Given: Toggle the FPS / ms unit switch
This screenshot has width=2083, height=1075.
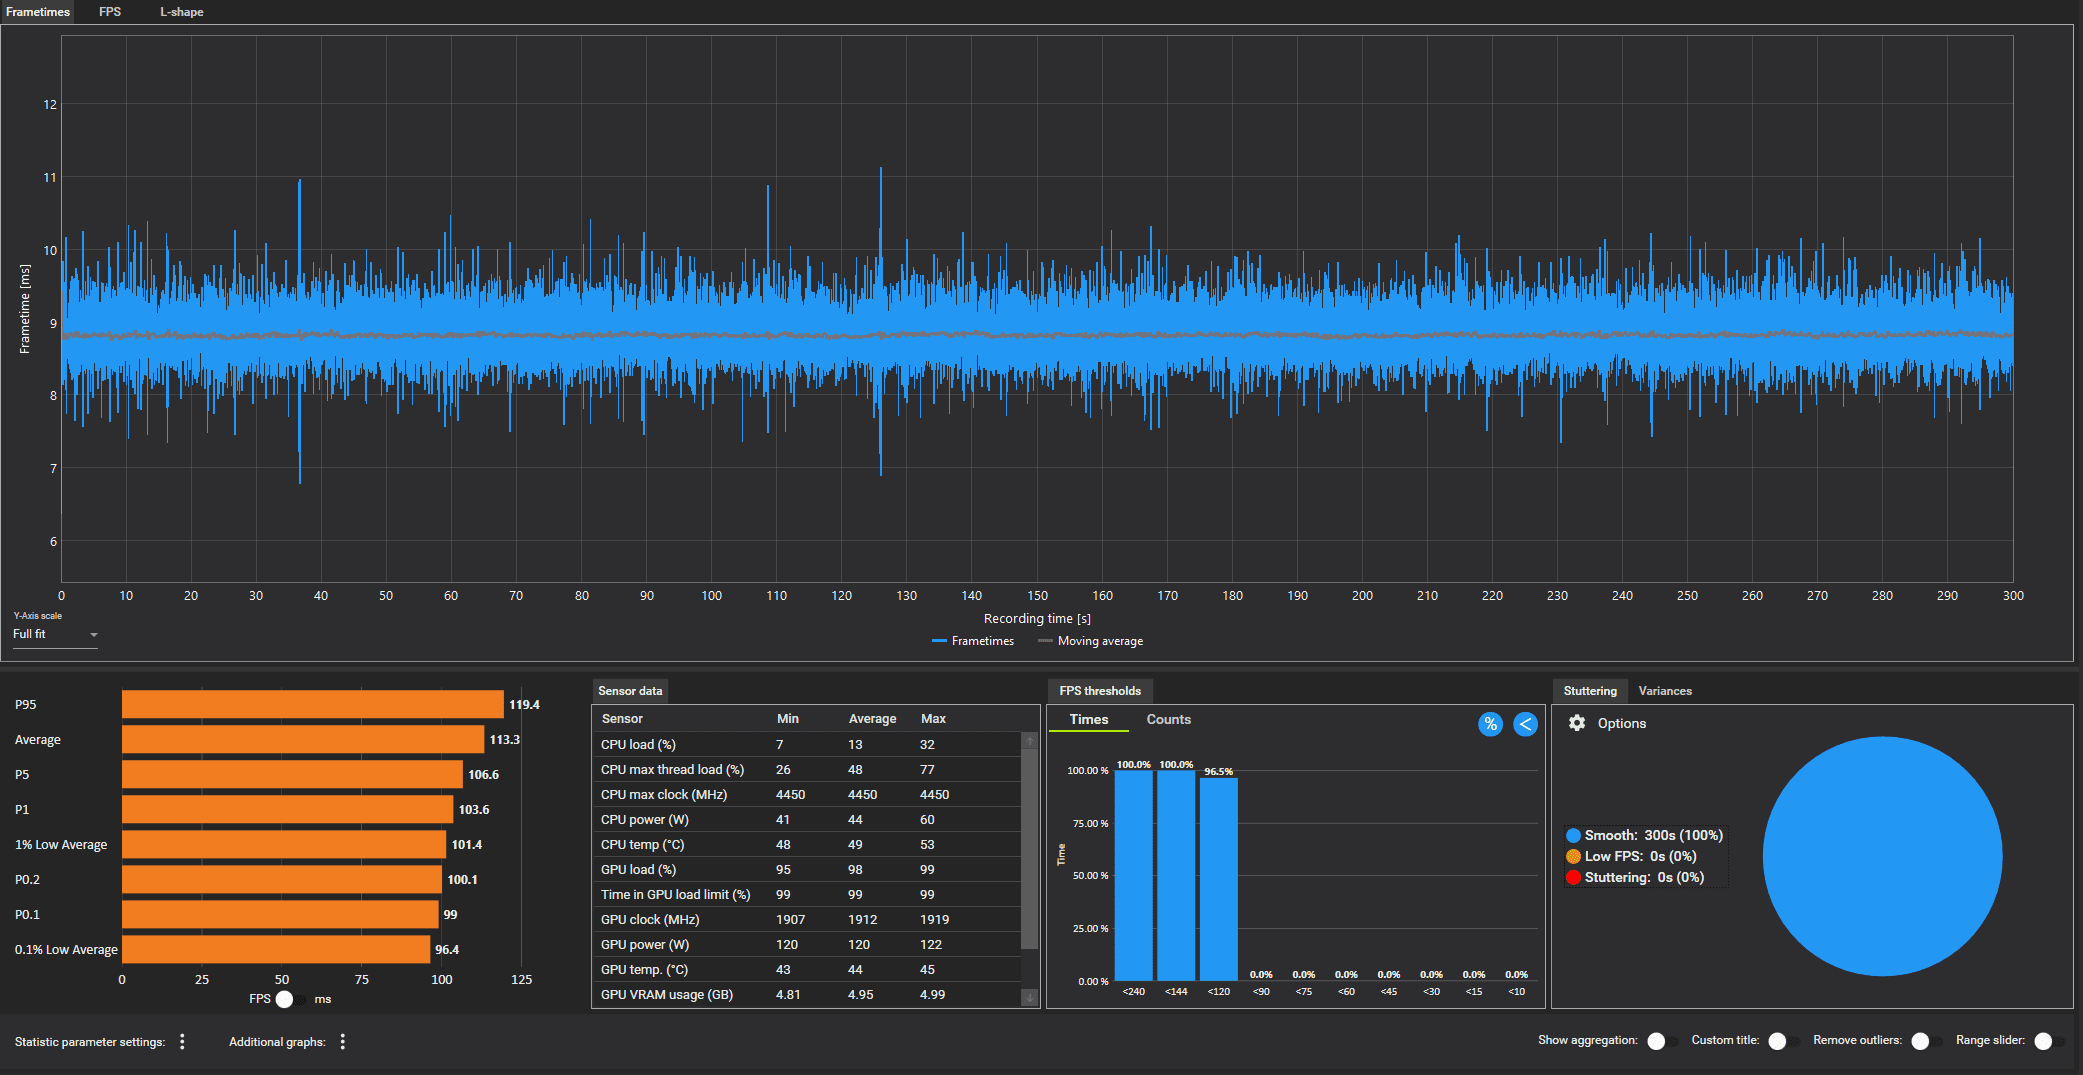Looking at the screenshot, I should coord(291,999).
